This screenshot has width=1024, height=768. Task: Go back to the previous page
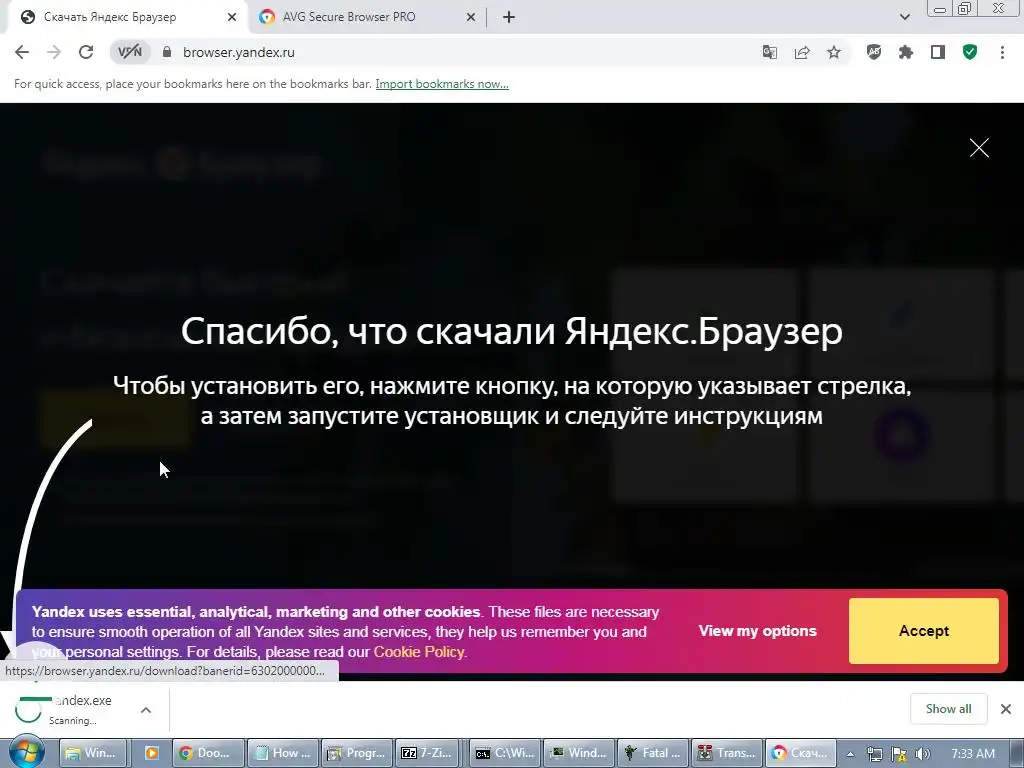point(22,52)
